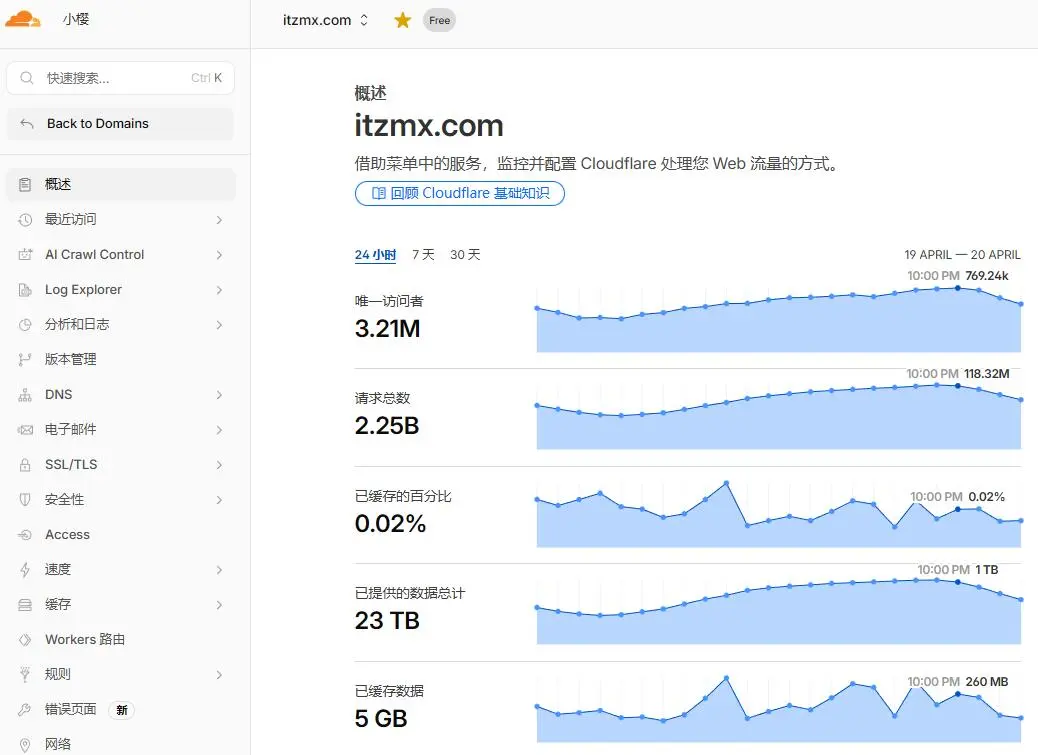The image size is (1038, 755).
Task: Focus the 快速搜索 input field
Action: (120, 78)
